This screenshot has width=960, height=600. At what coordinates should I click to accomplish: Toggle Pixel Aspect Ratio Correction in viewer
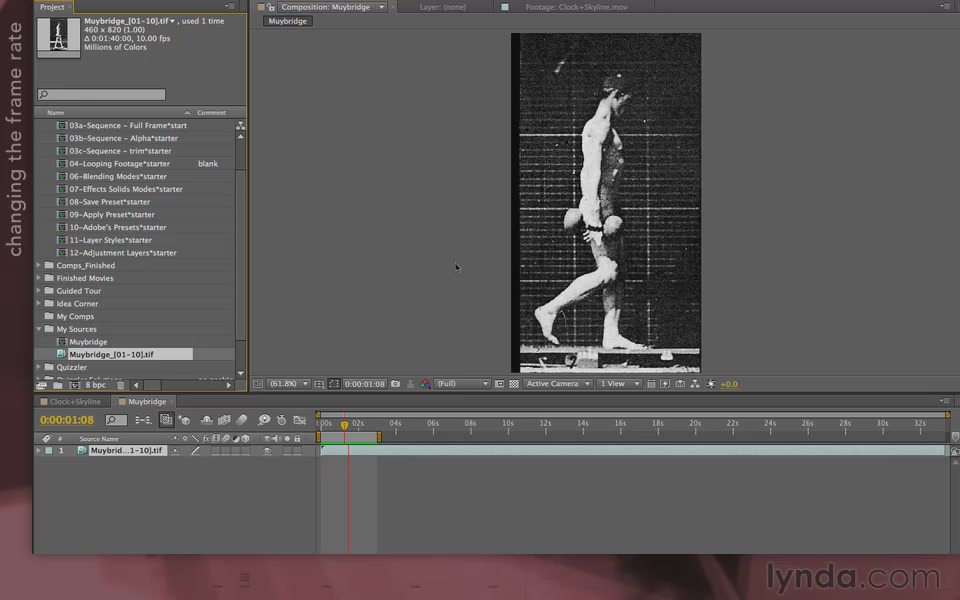(x=651, y=384)
